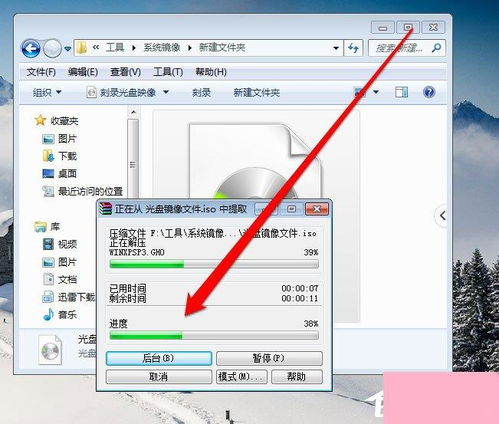
Task: Open the 组织 dropdown
Action: (x=47, y=92)
